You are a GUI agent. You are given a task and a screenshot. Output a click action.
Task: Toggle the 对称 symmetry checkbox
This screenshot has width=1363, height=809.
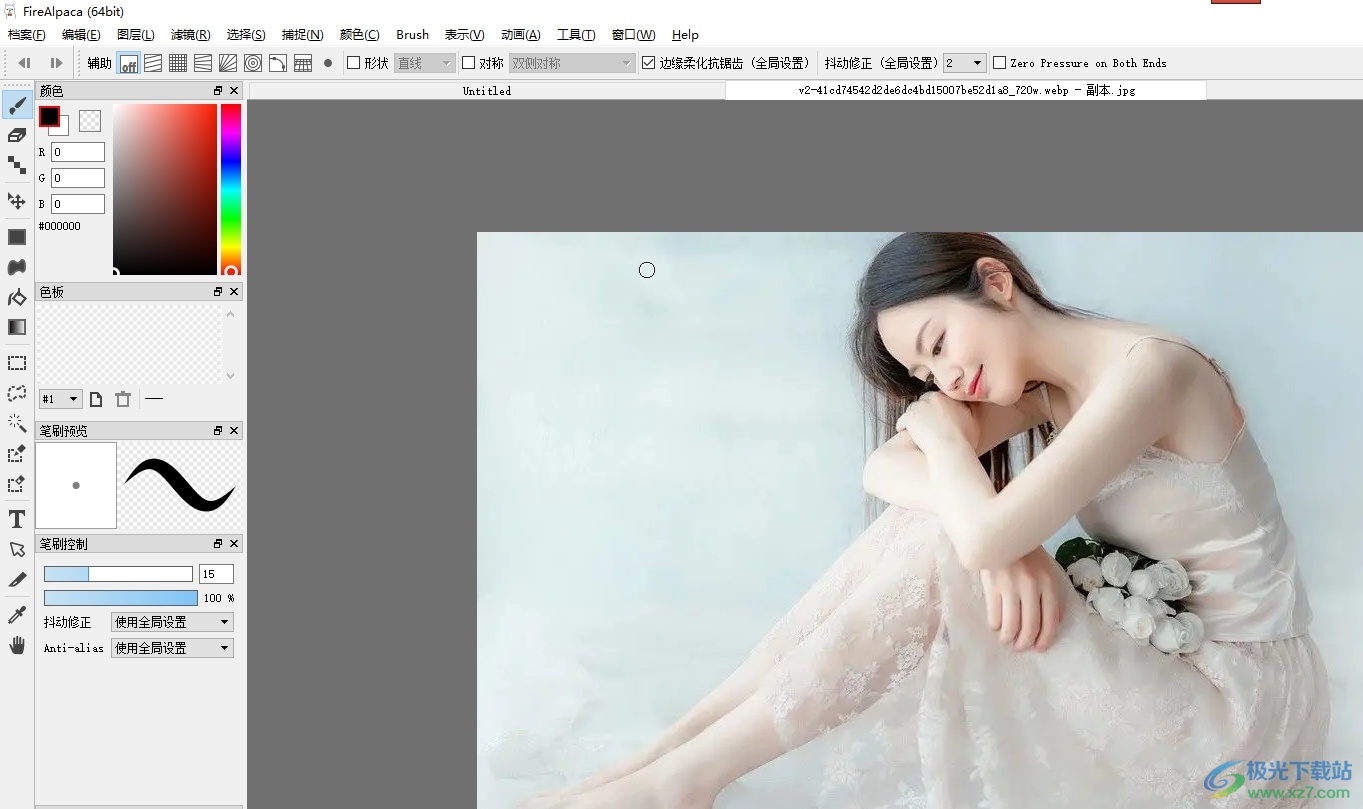tap(468, 63)
